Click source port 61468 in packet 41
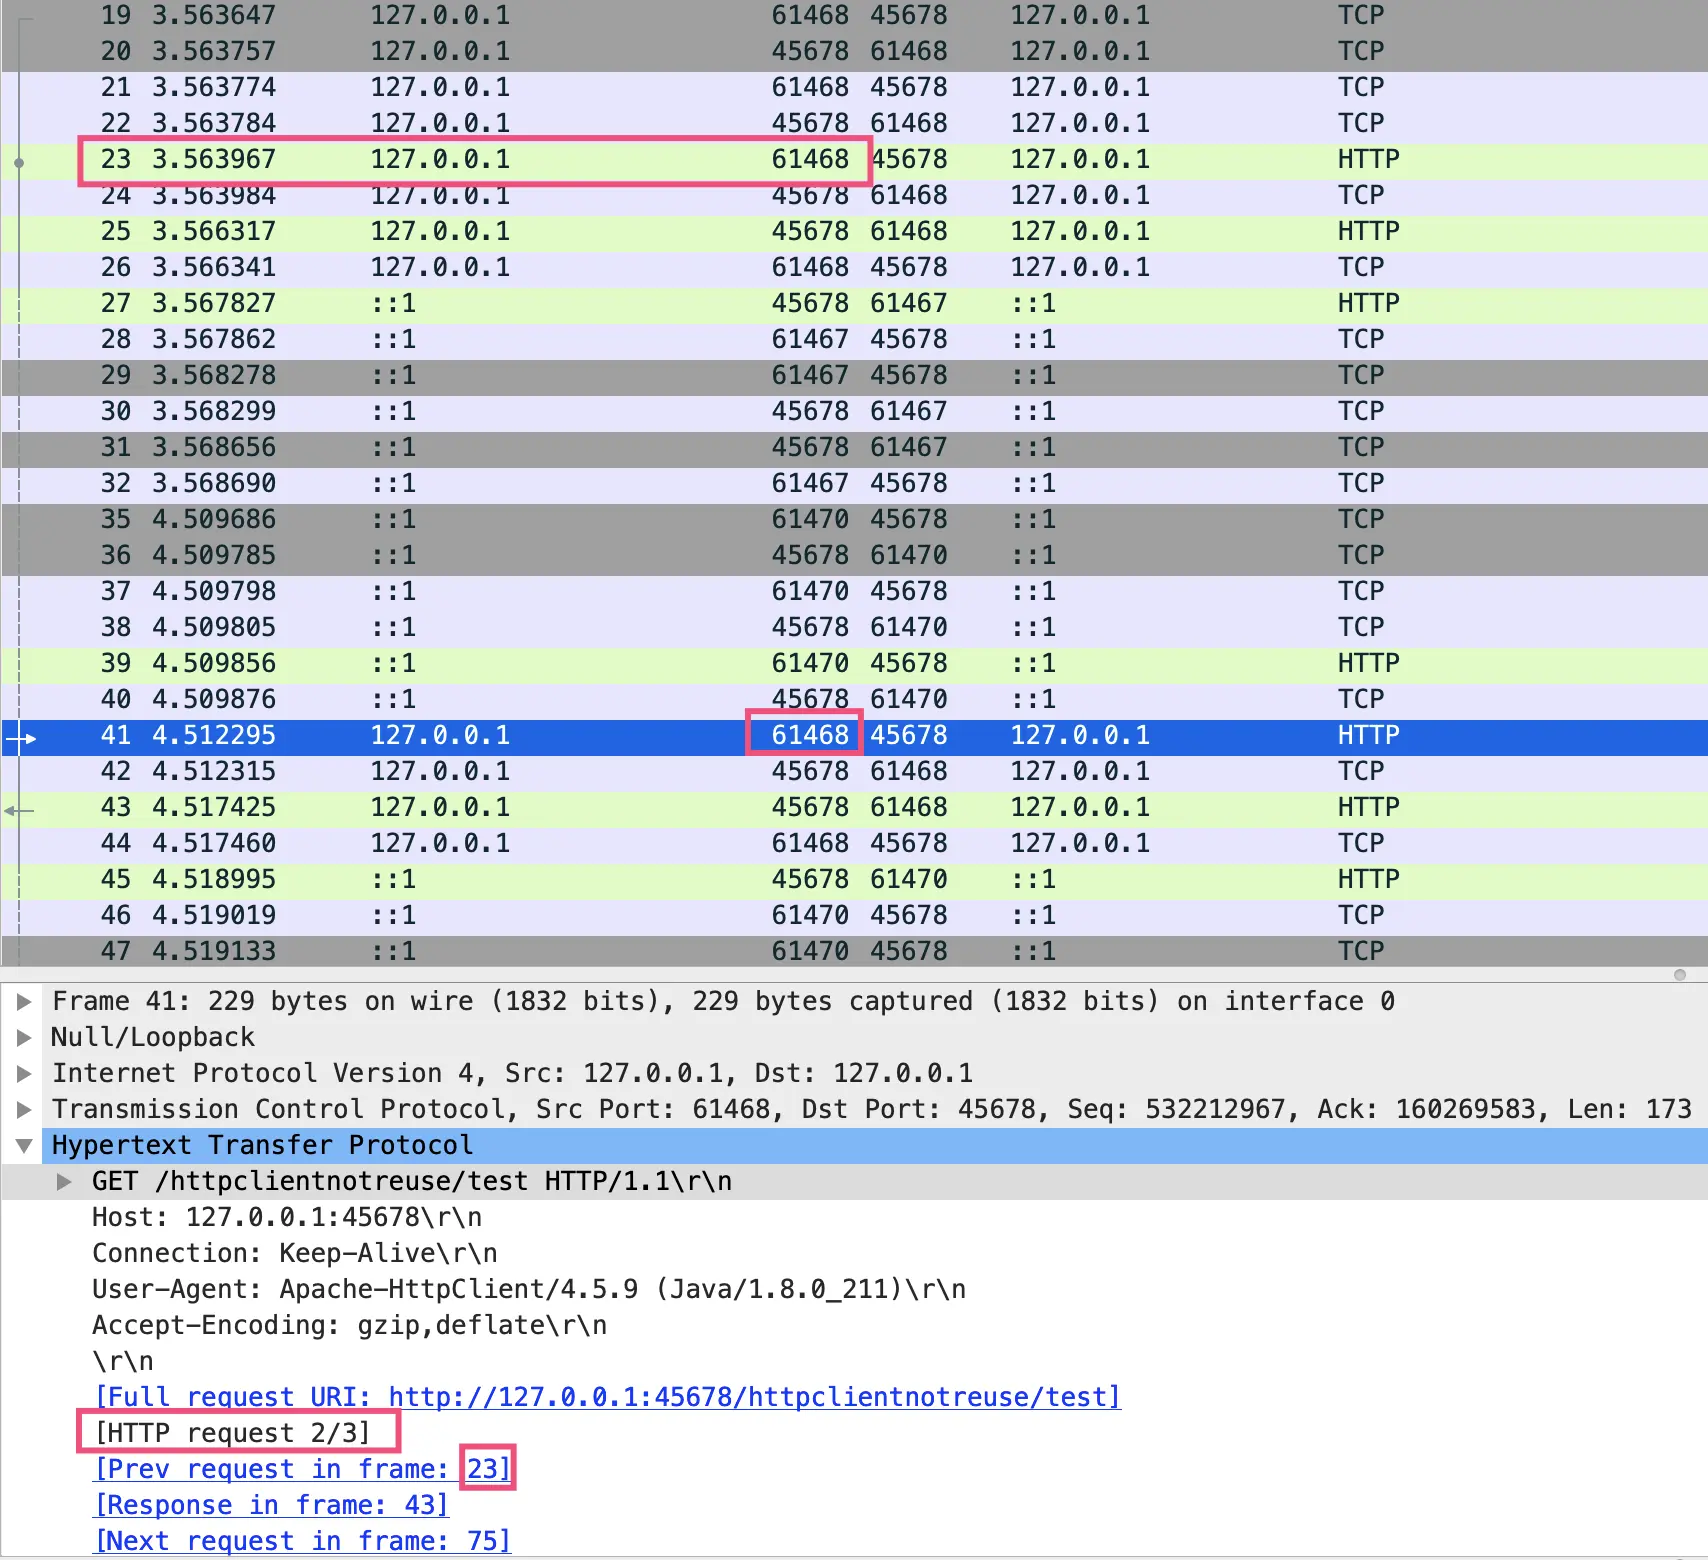Viewport: 1708px width, 1560px height. point(810,735)
